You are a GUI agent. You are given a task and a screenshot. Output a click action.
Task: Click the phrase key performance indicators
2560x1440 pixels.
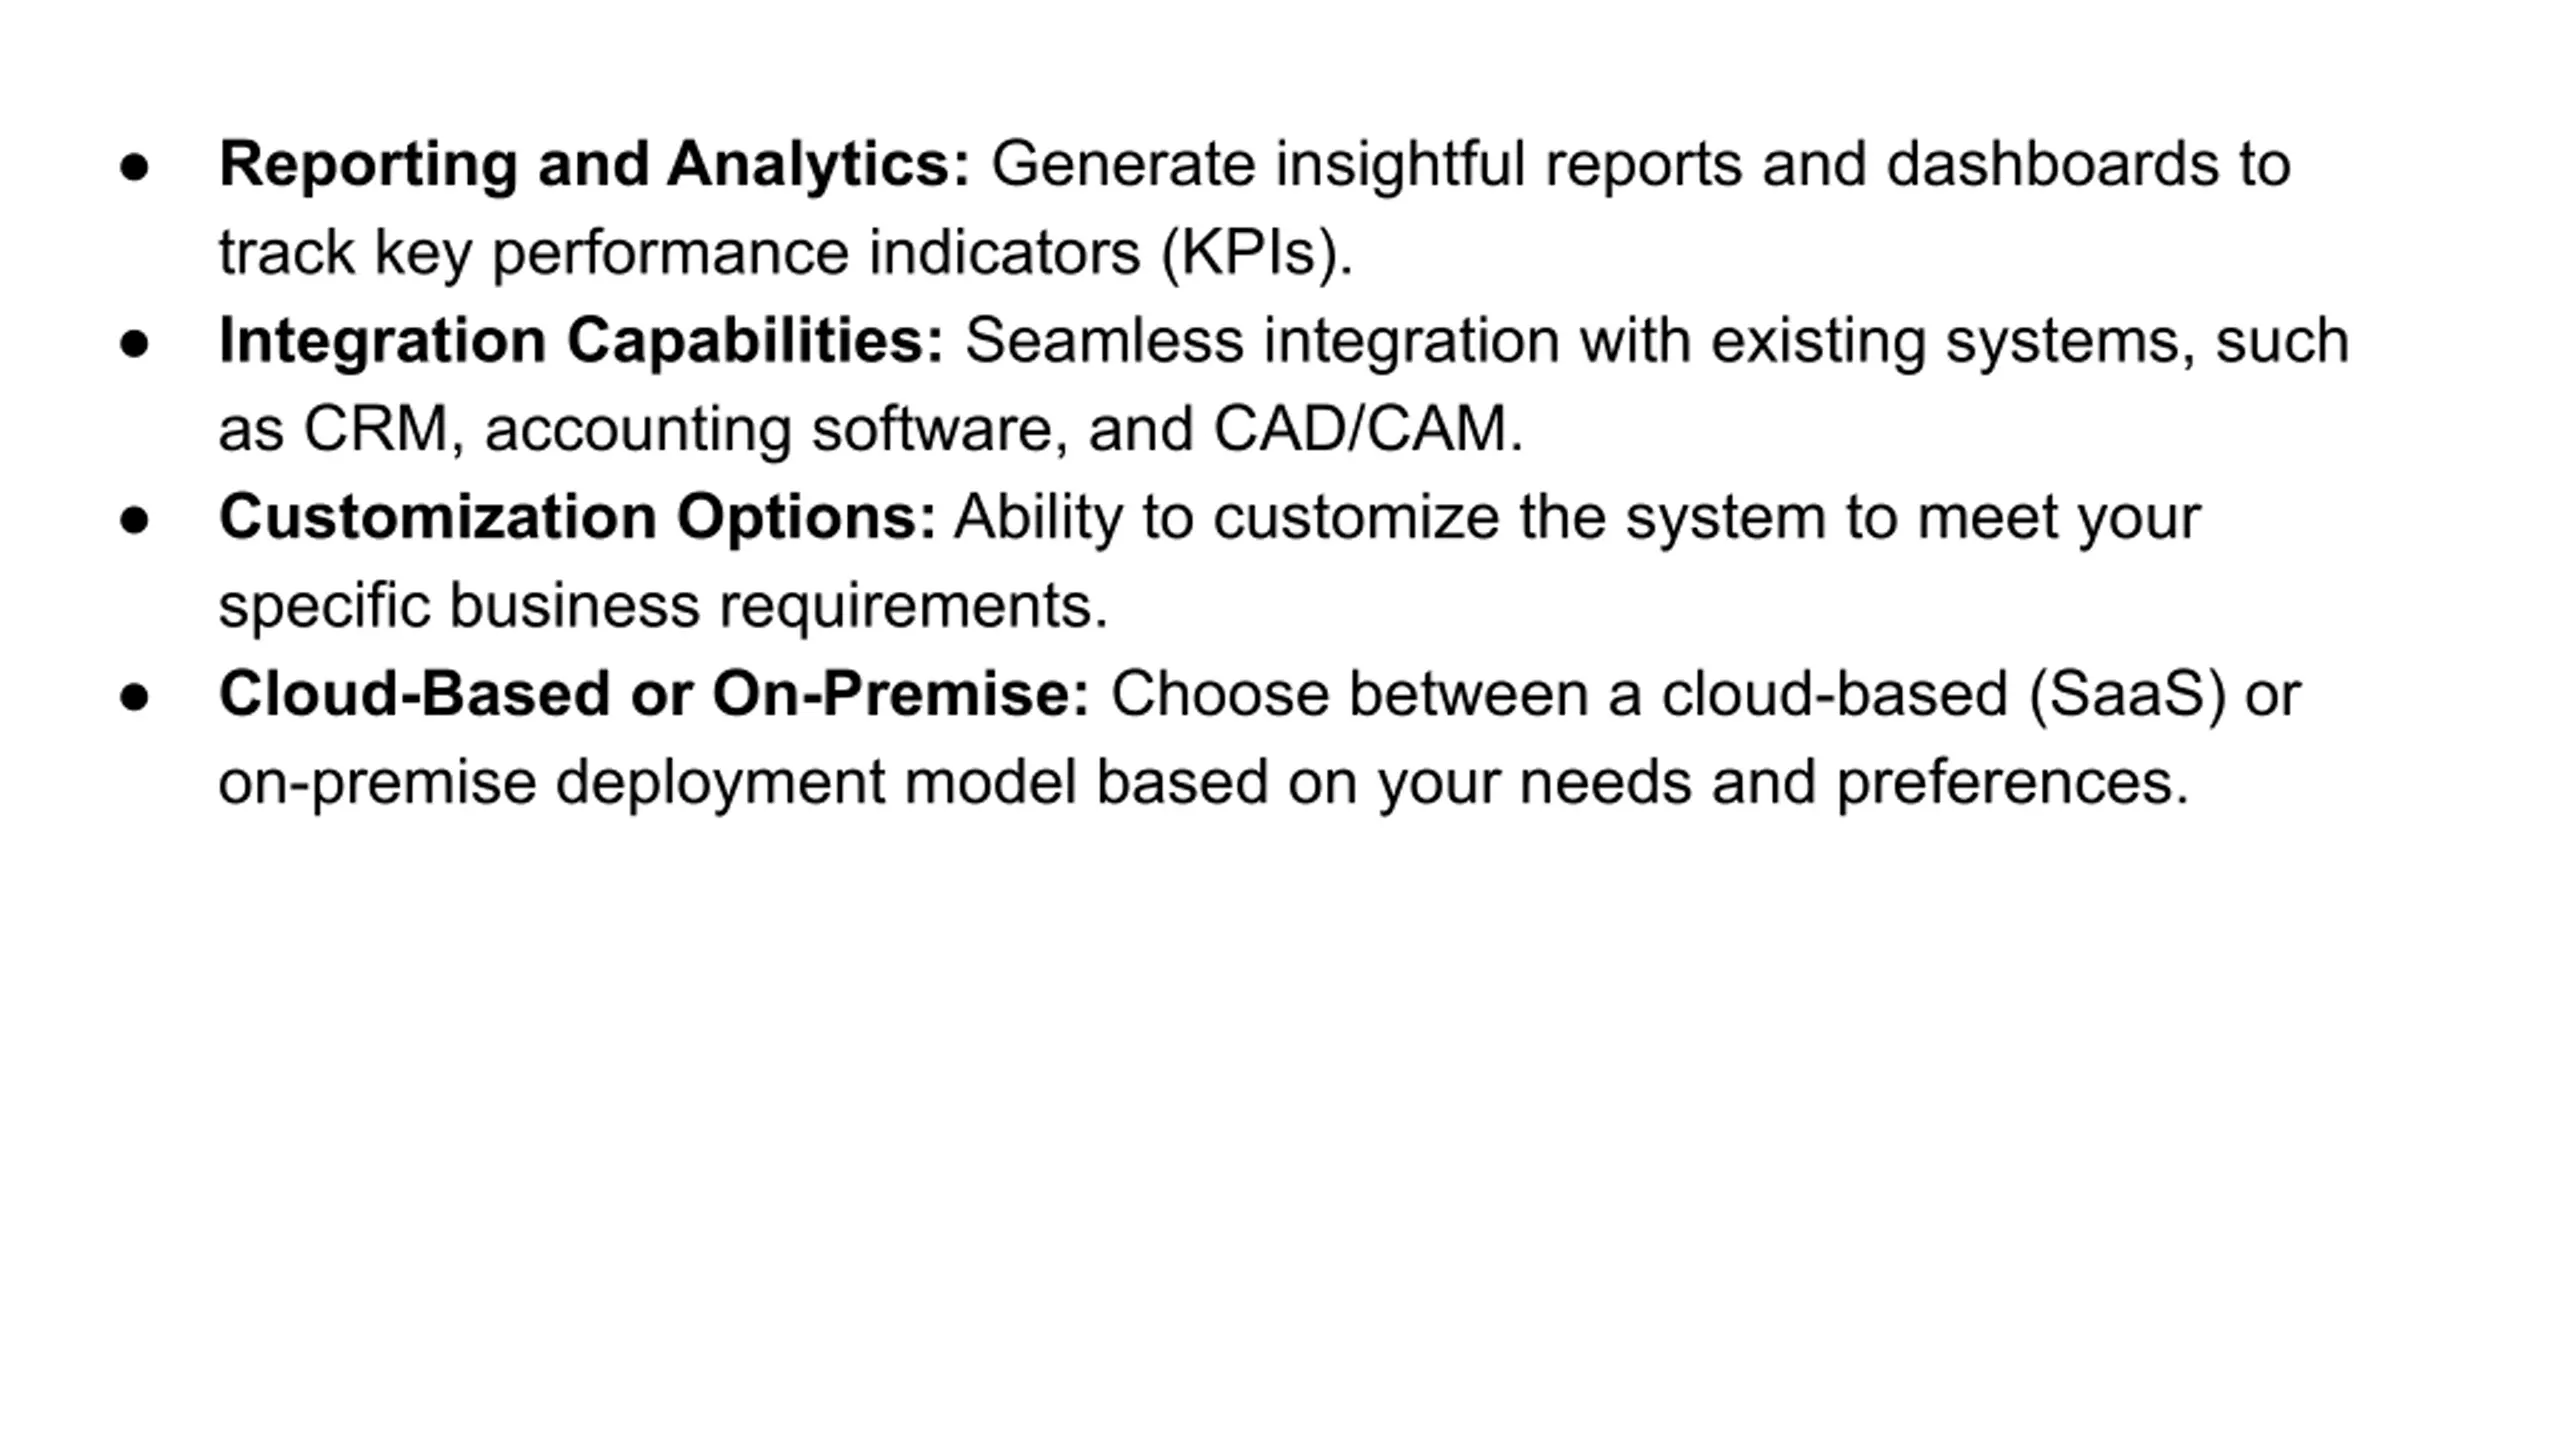coord(757,253)
